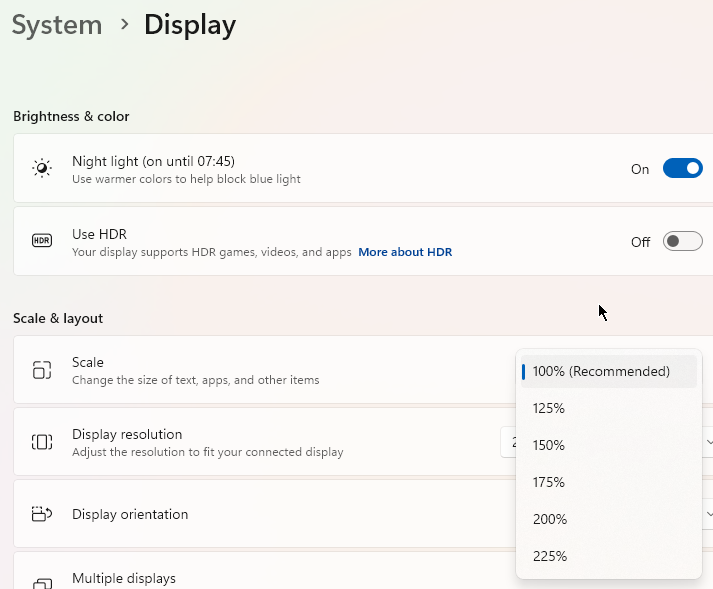Click the Display orientation icon
This screenshot has height=589, width=713.
(x=42, y=514)
